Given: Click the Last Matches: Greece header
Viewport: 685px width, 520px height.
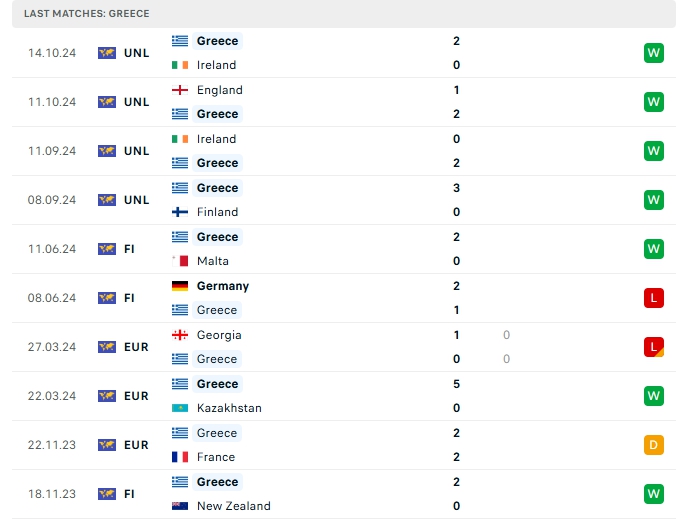Looking at the screenshot, I should point(87,14).
